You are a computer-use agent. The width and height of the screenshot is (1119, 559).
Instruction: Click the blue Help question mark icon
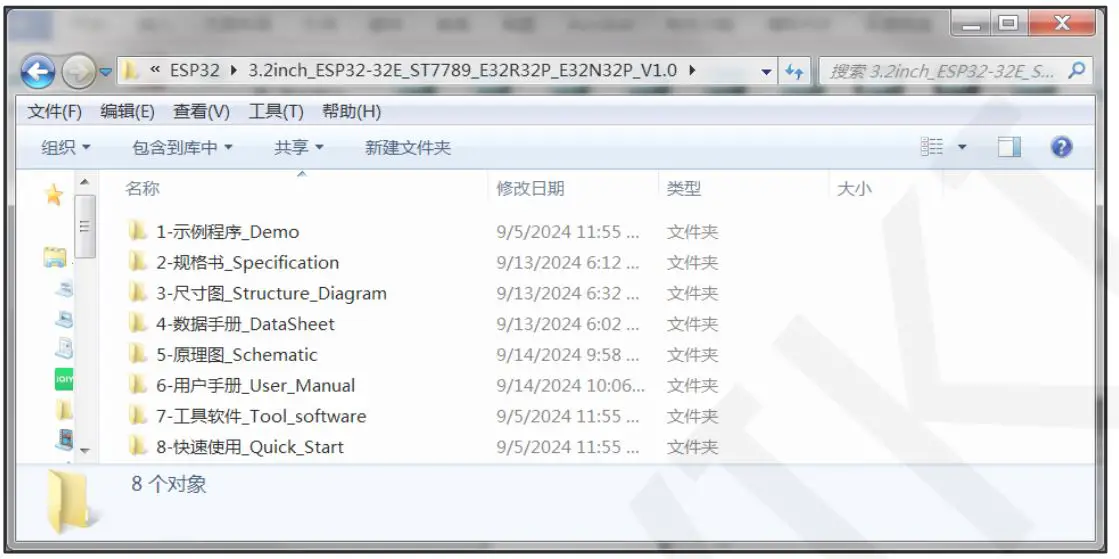click(x=1061, y=147)
